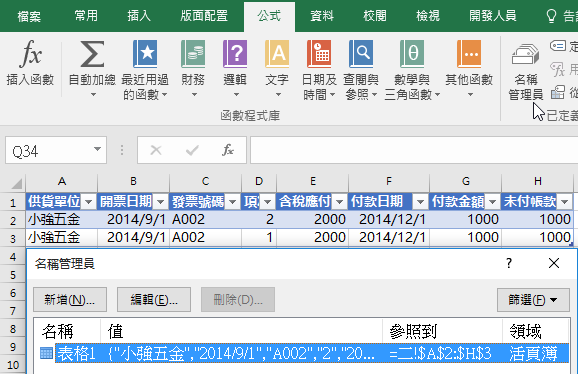Image resolution: width=578 pixels, height=374 pixels.
Task: Click the select-all corner triangle
Action: pos(17,183)
